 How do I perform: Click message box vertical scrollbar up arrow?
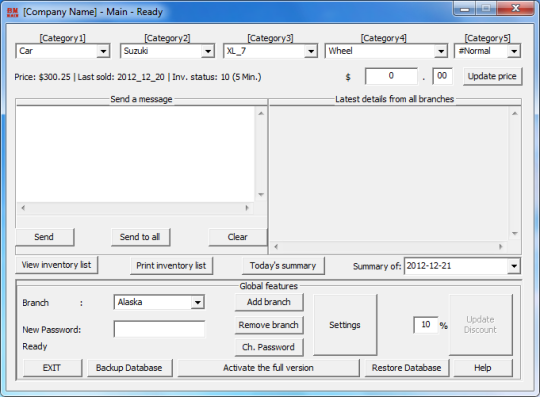click(261, 113)
